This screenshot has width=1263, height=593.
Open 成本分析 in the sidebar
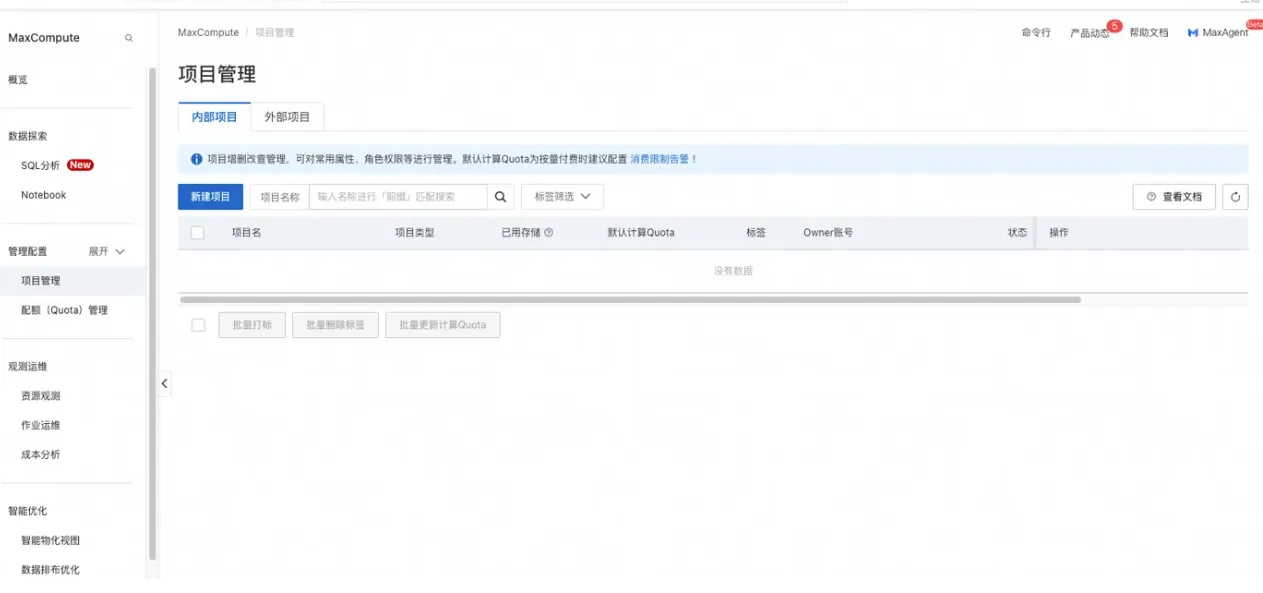pyautogui.click(x=40, y=455)
